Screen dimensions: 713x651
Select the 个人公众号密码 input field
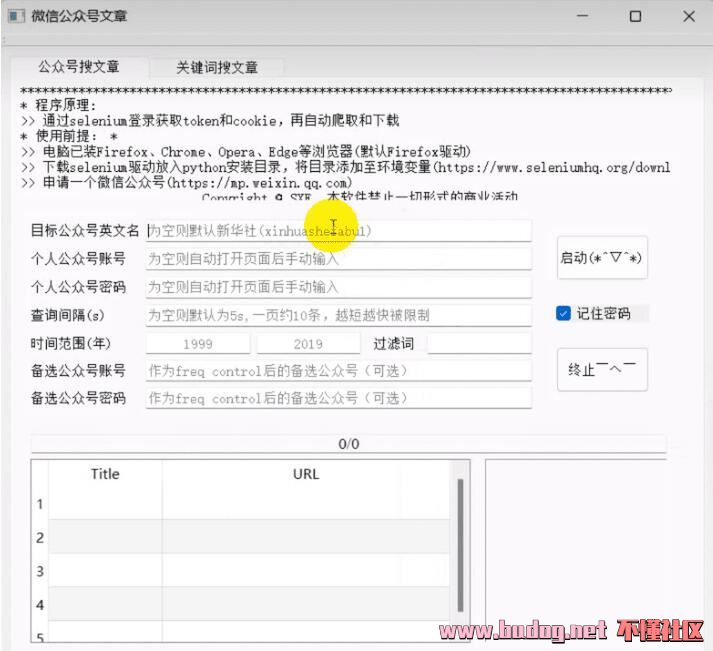[x=338, y=287]
